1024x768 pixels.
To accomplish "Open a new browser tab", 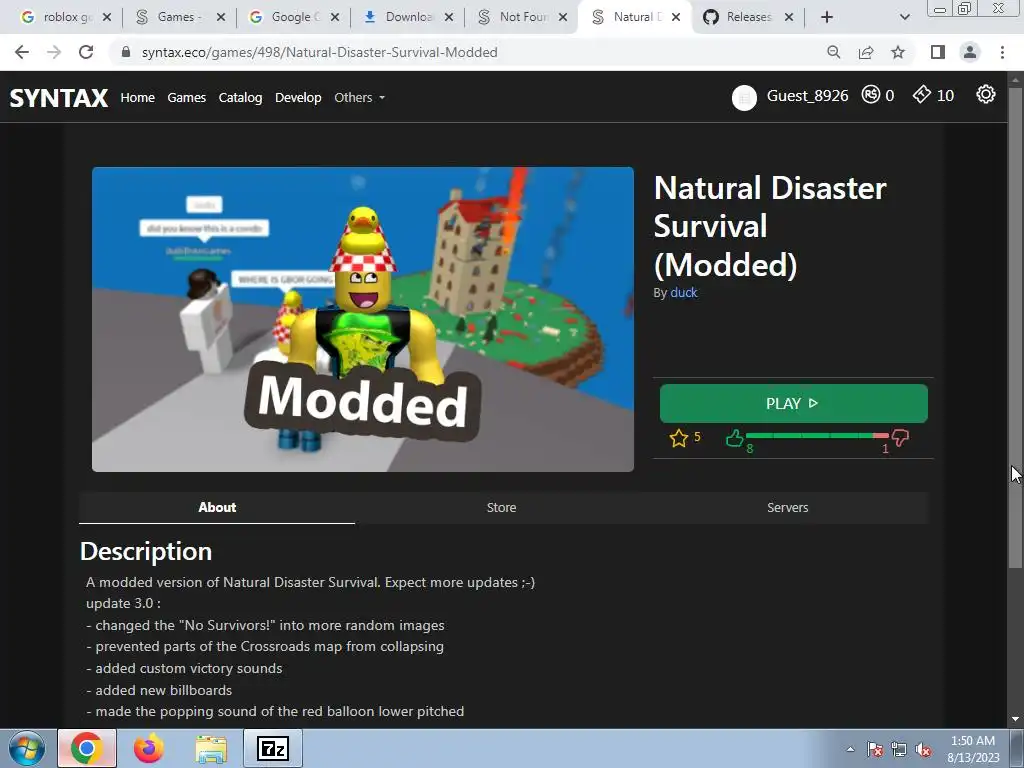I will pyautogui.click(x=827, y=17).
